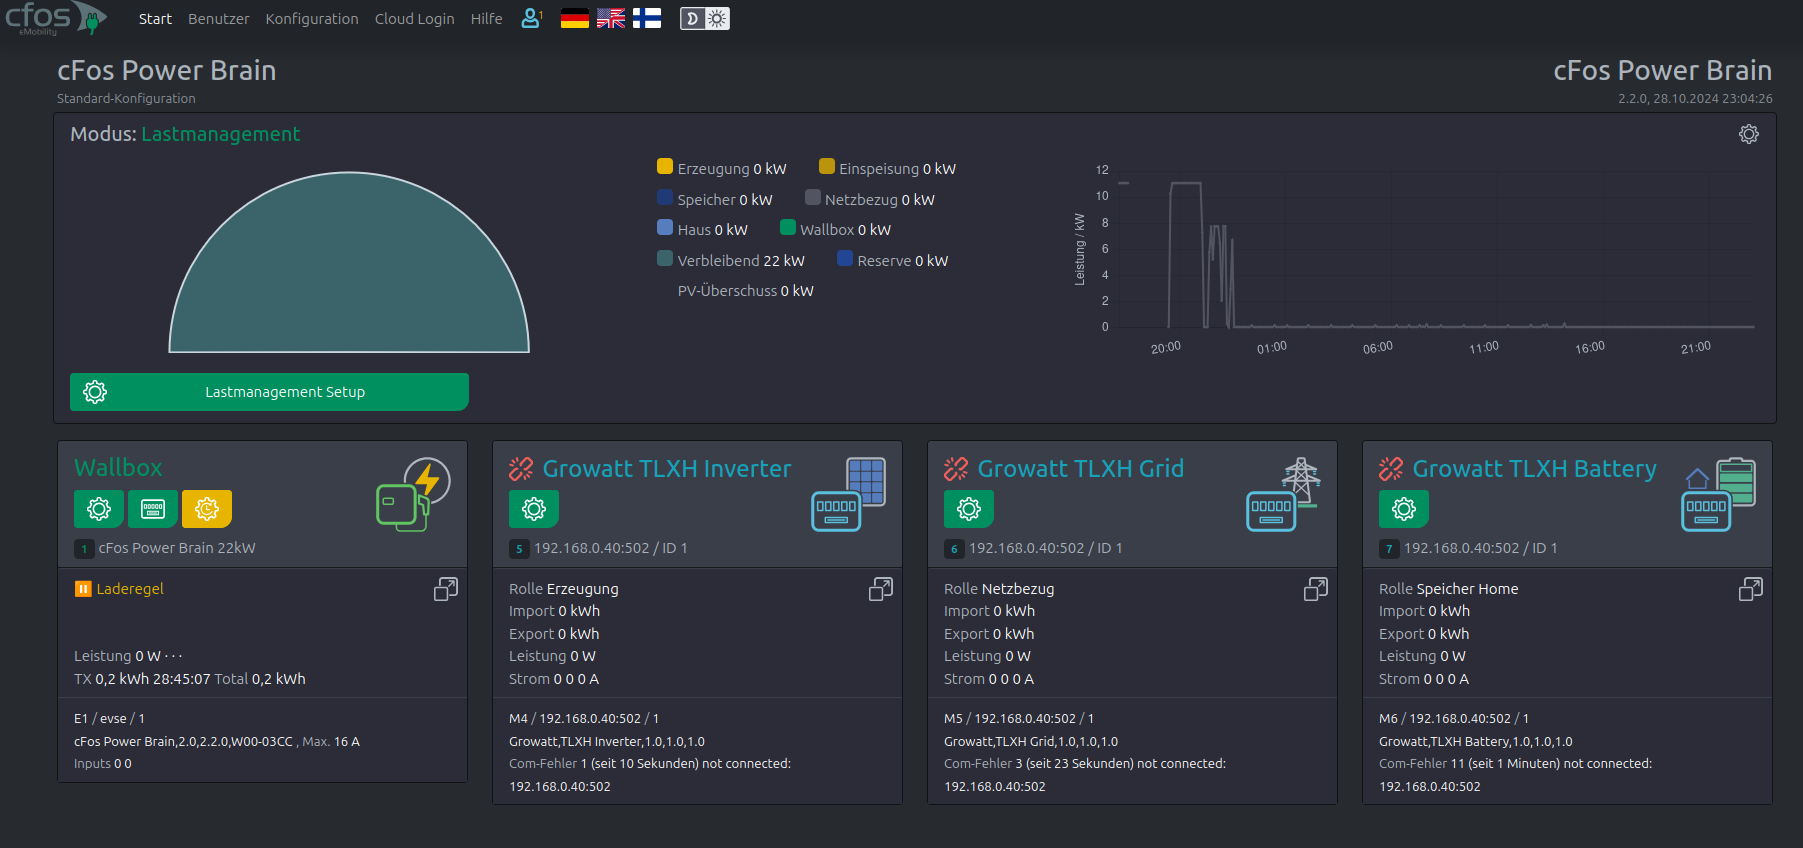This screenshot has width=1803, height=848.
Task: Open Growatt TLXH Grid title
Action: pos(1081,468)
